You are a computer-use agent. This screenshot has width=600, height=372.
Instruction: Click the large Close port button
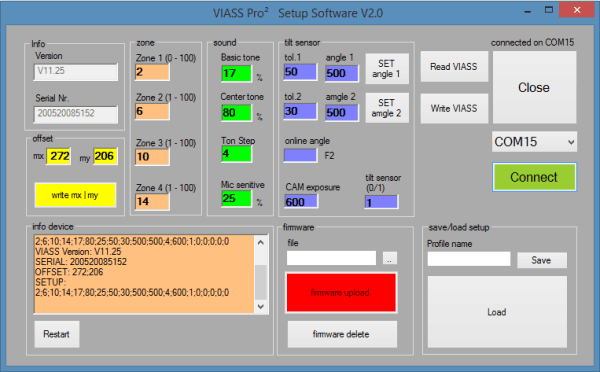click(534, 87)
